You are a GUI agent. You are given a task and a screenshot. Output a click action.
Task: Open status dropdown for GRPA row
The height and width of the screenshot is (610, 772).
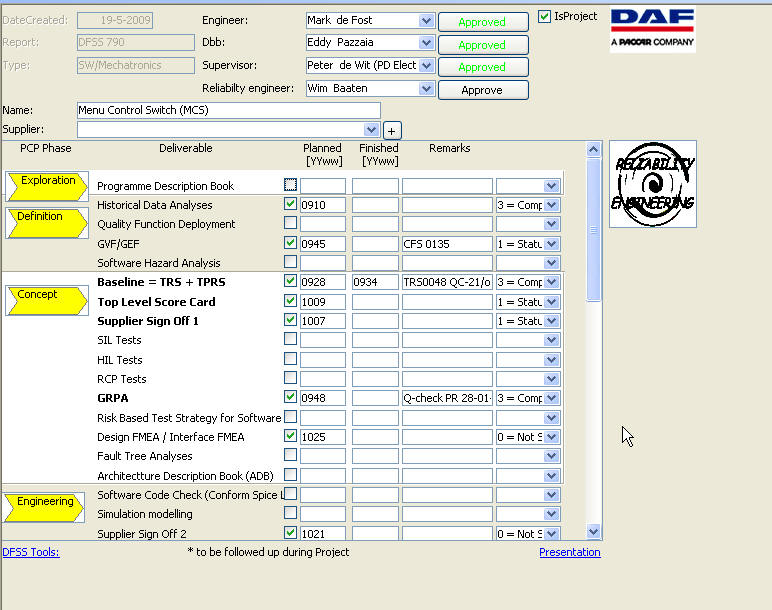tap(552, 398)
